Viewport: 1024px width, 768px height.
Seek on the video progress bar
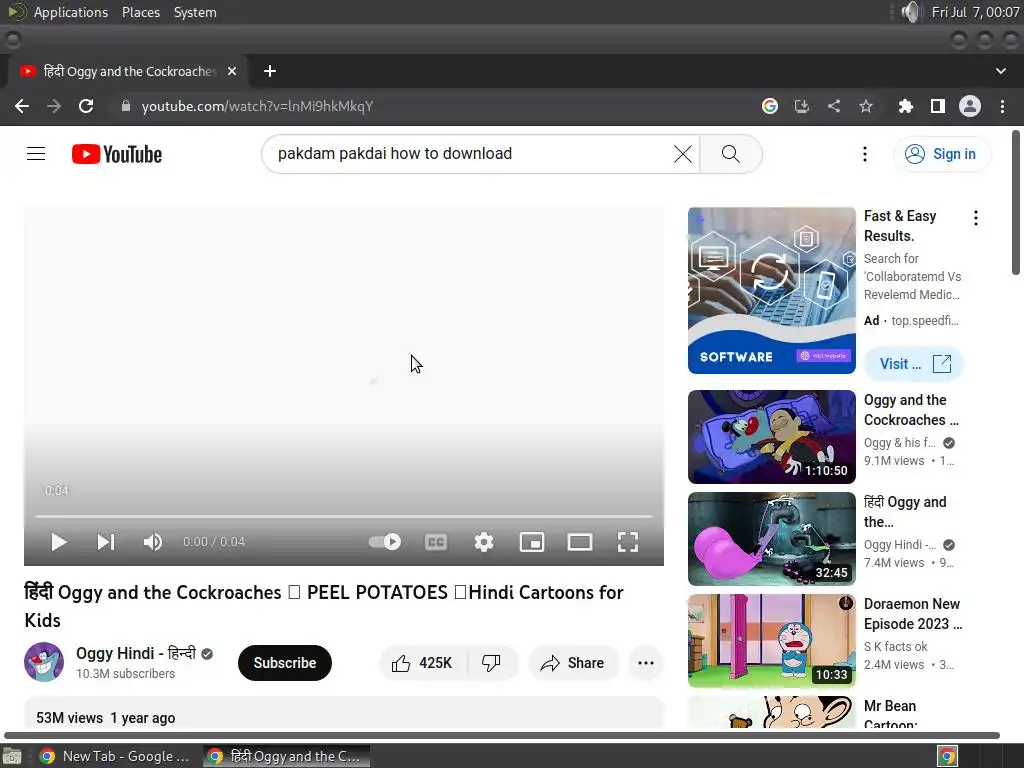point(344,516)
